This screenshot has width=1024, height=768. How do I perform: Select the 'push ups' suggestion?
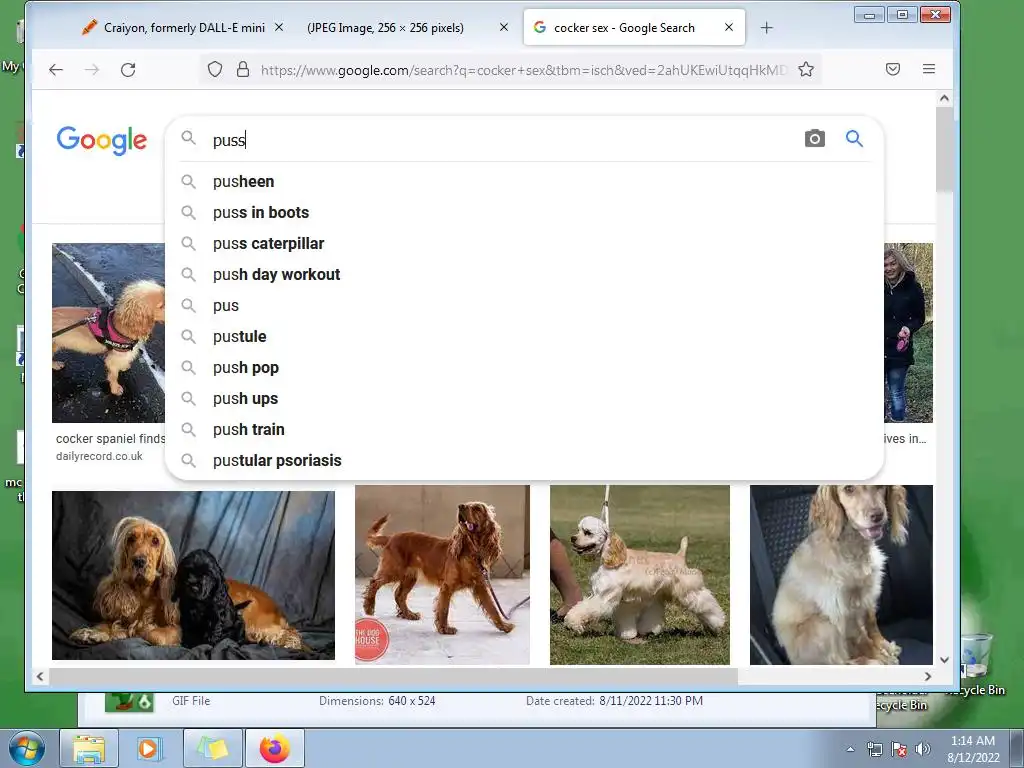524,399
